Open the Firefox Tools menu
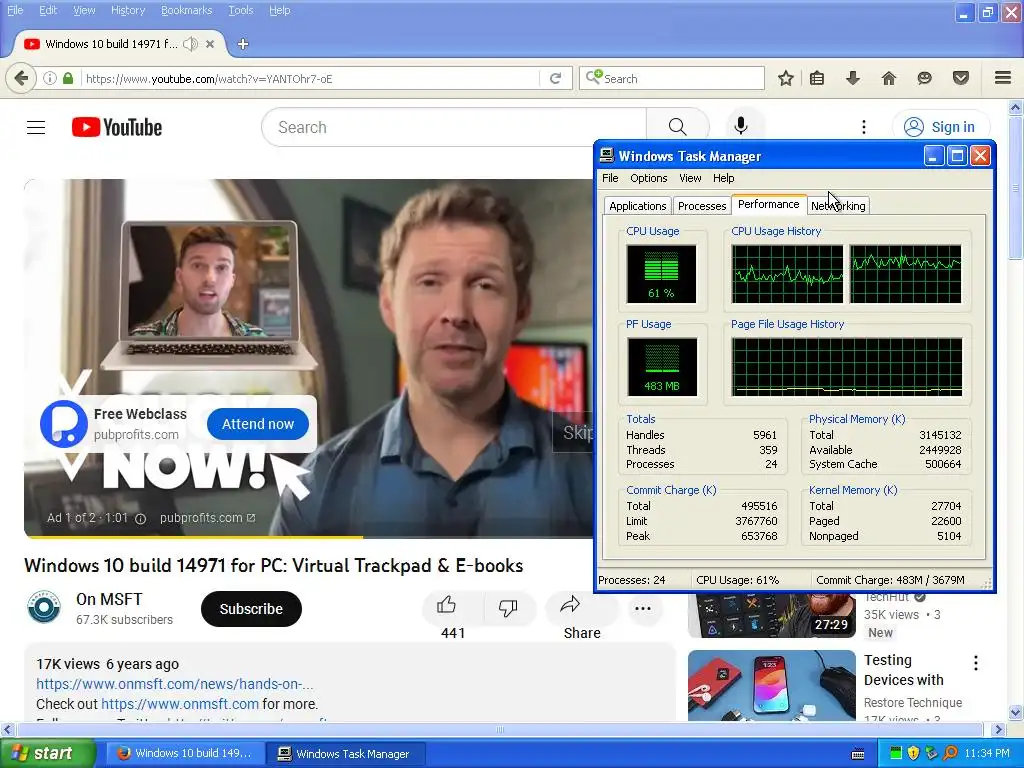The height and width of the screenshot is (768, 1024). [x=240, y=10]
